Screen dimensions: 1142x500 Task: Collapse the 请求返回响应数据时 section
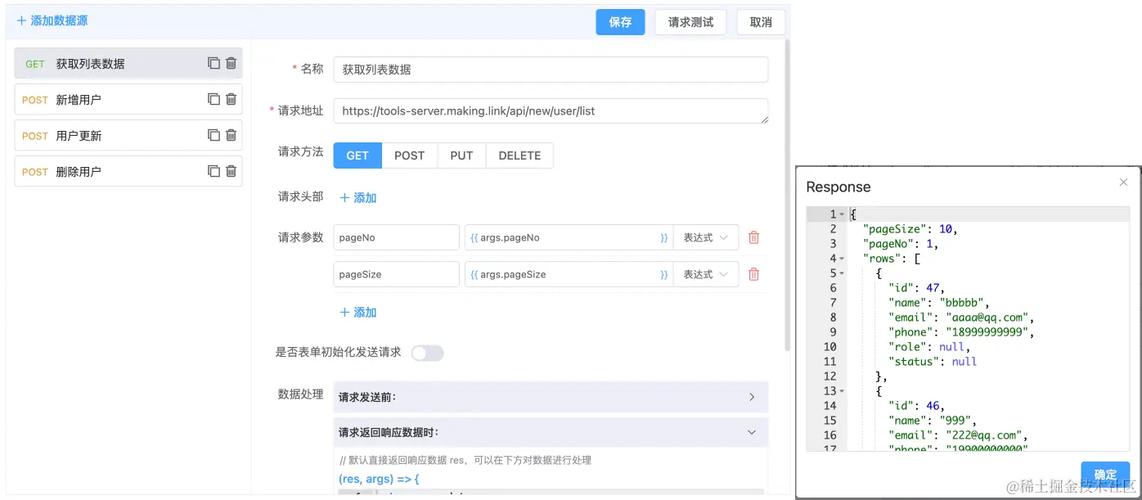point(550,432)
